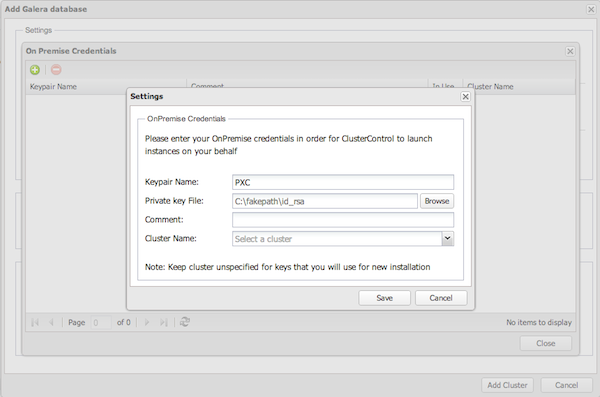600x397 pixels.
Task: Go to last page in credentials grid
Action: 164,322
